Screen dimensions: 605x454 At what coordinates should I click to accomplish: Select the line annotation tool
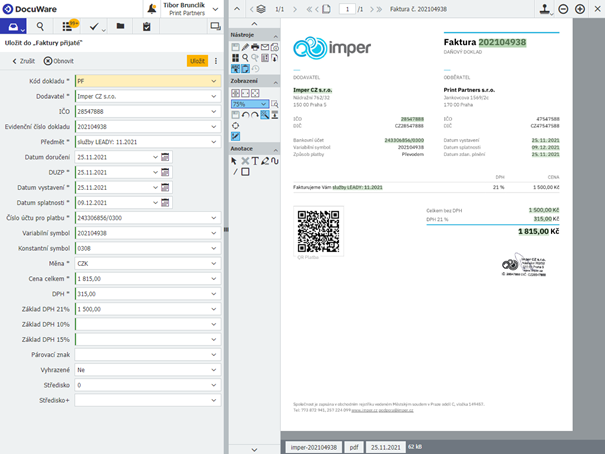tap(235, 172)
